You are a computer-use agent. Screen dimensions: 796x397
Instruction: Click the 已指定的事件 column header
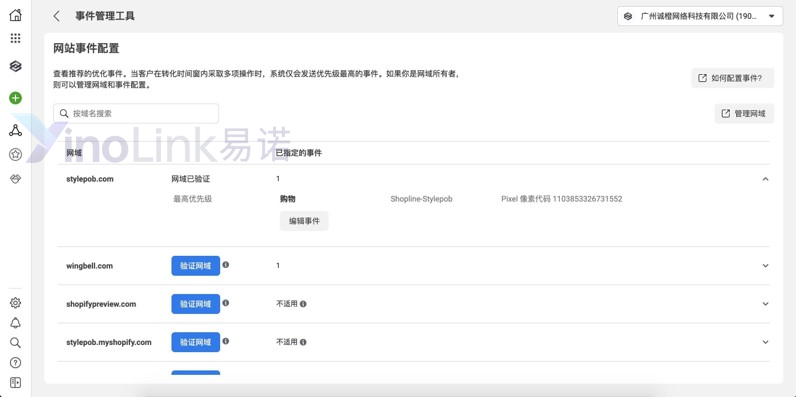298,153
